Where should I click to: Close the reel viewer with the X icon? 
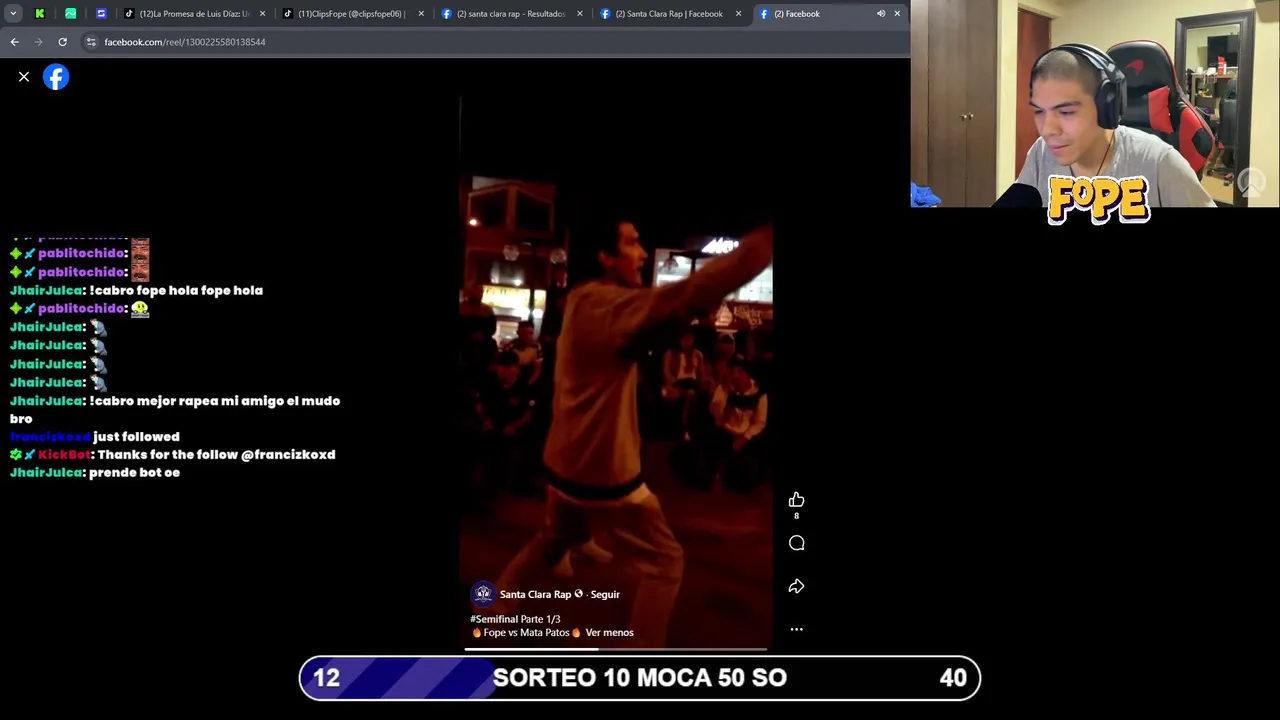(24, 77)
